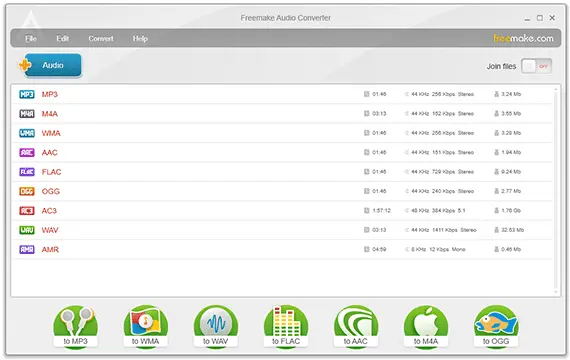
Task: Select the to WMA conversion icon
Action: tap(145, 327)
